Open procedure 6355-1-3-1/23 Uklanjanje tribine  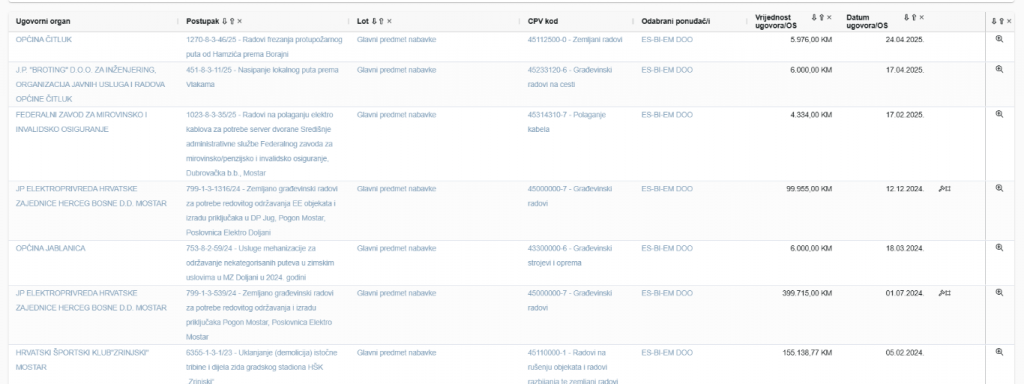(x=262, y=366)
